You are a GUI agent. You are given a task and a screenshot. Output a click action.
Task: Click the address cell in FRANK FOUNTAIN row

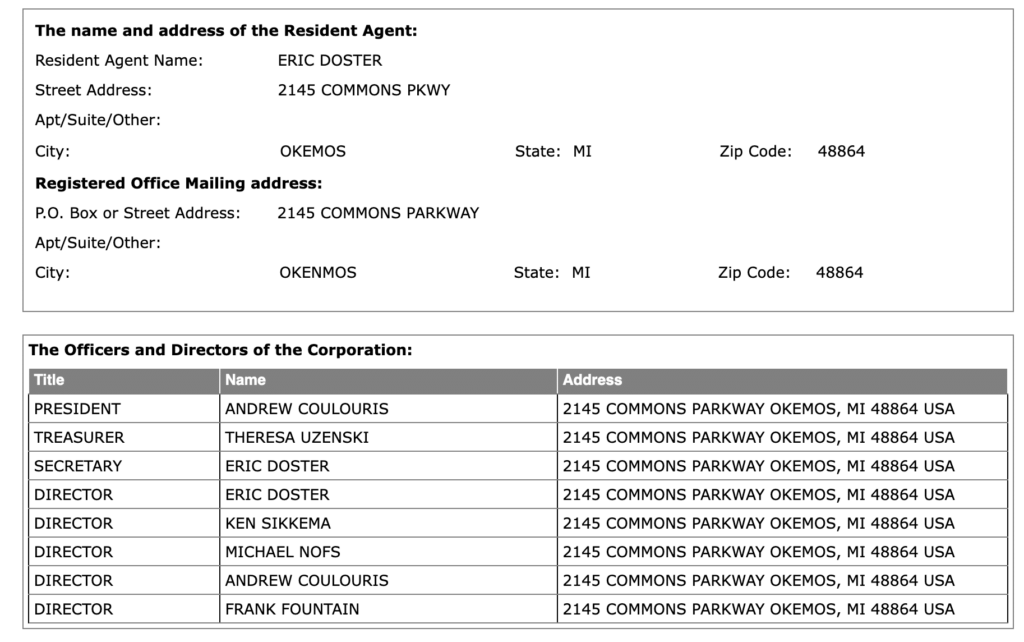[782, 609]
